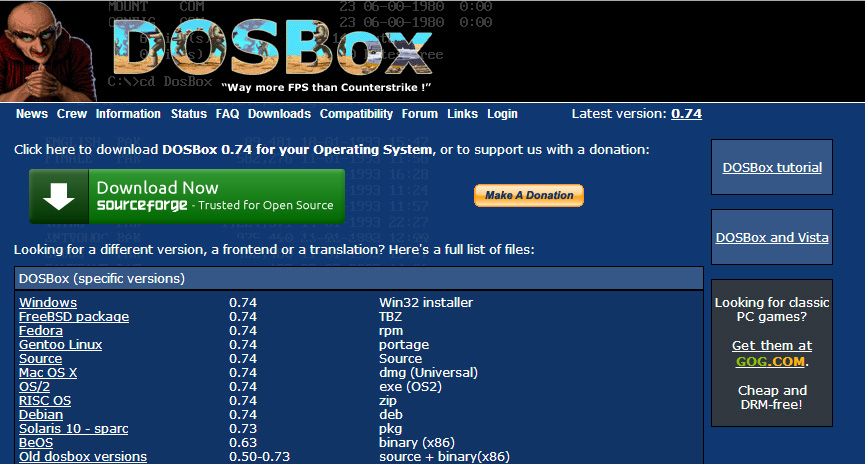Download the Windows version

48,302
